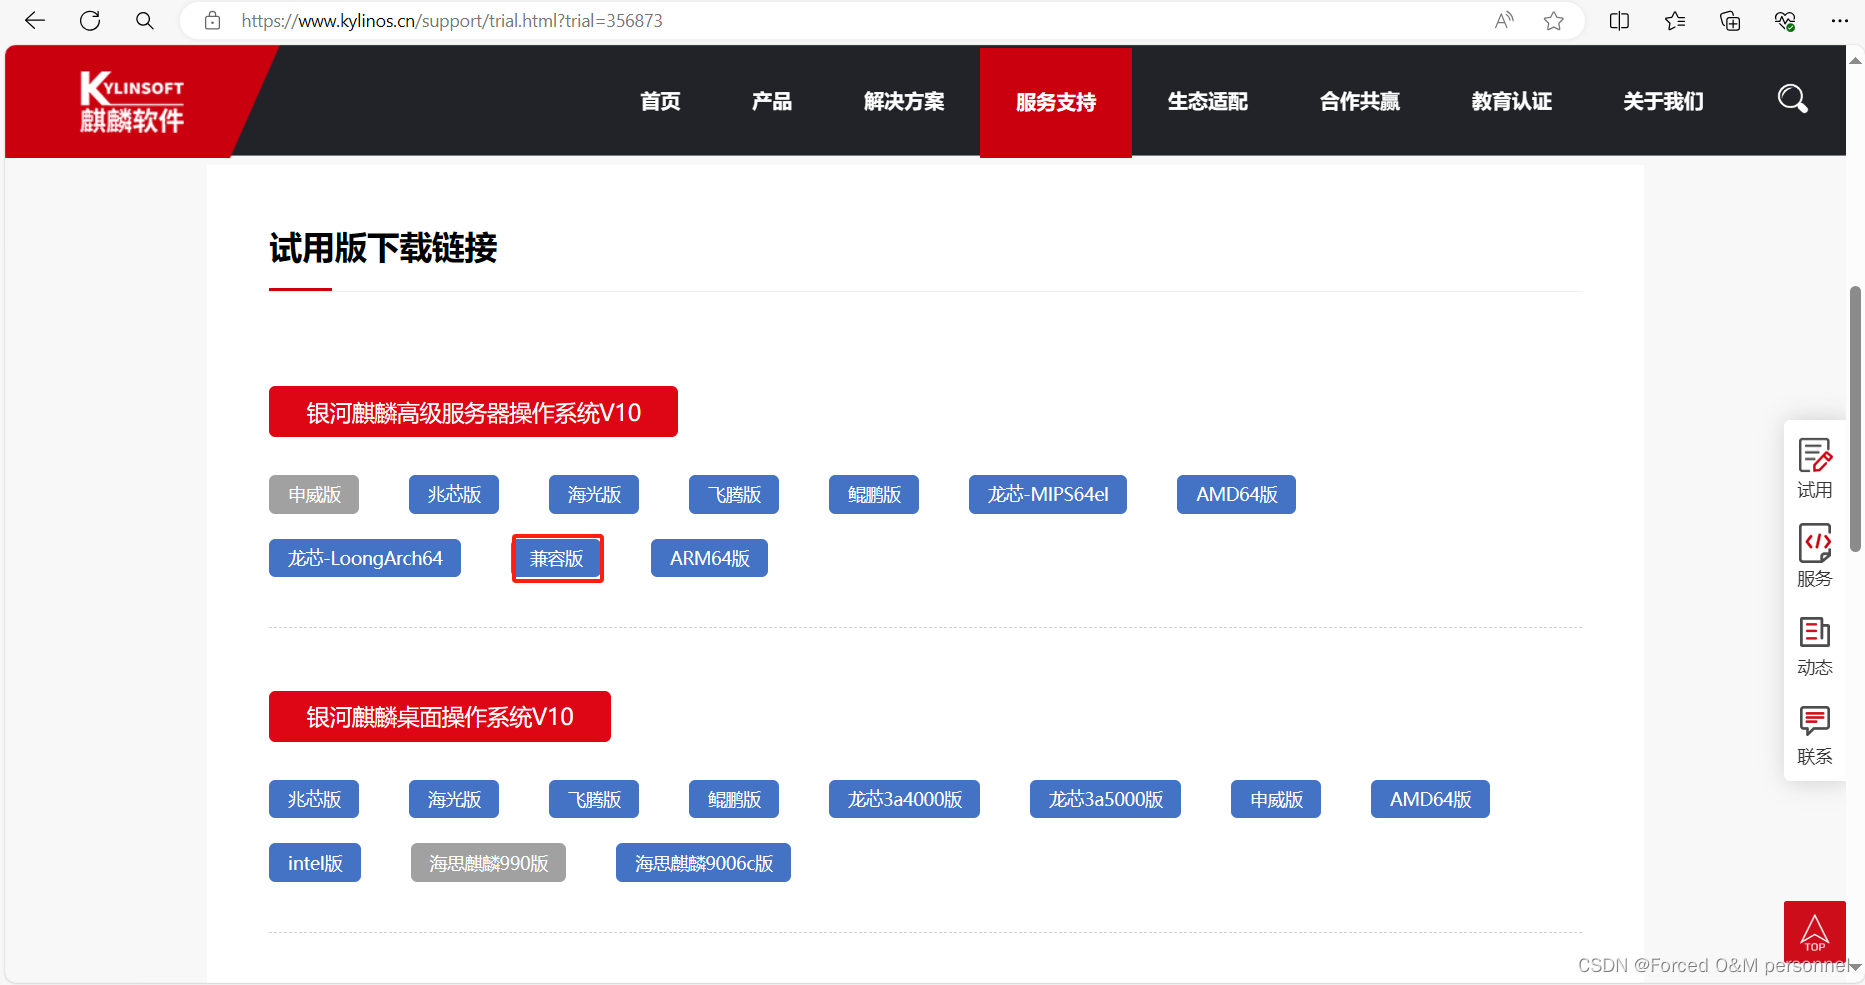Screen dimensions: 1865x985
Task: Open the 动态 news sidebar icon
Action: (x=1815, y=646)
